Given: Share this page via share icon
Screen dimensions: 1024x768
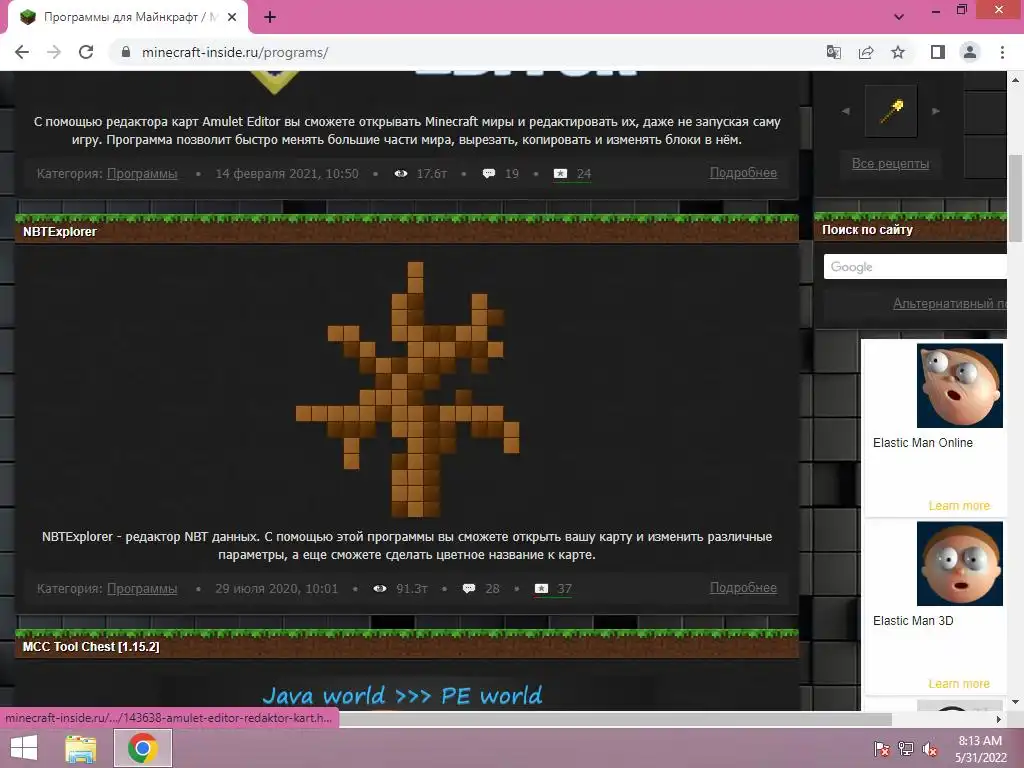Looking at the screenshot, I should [x=866, y=52].
